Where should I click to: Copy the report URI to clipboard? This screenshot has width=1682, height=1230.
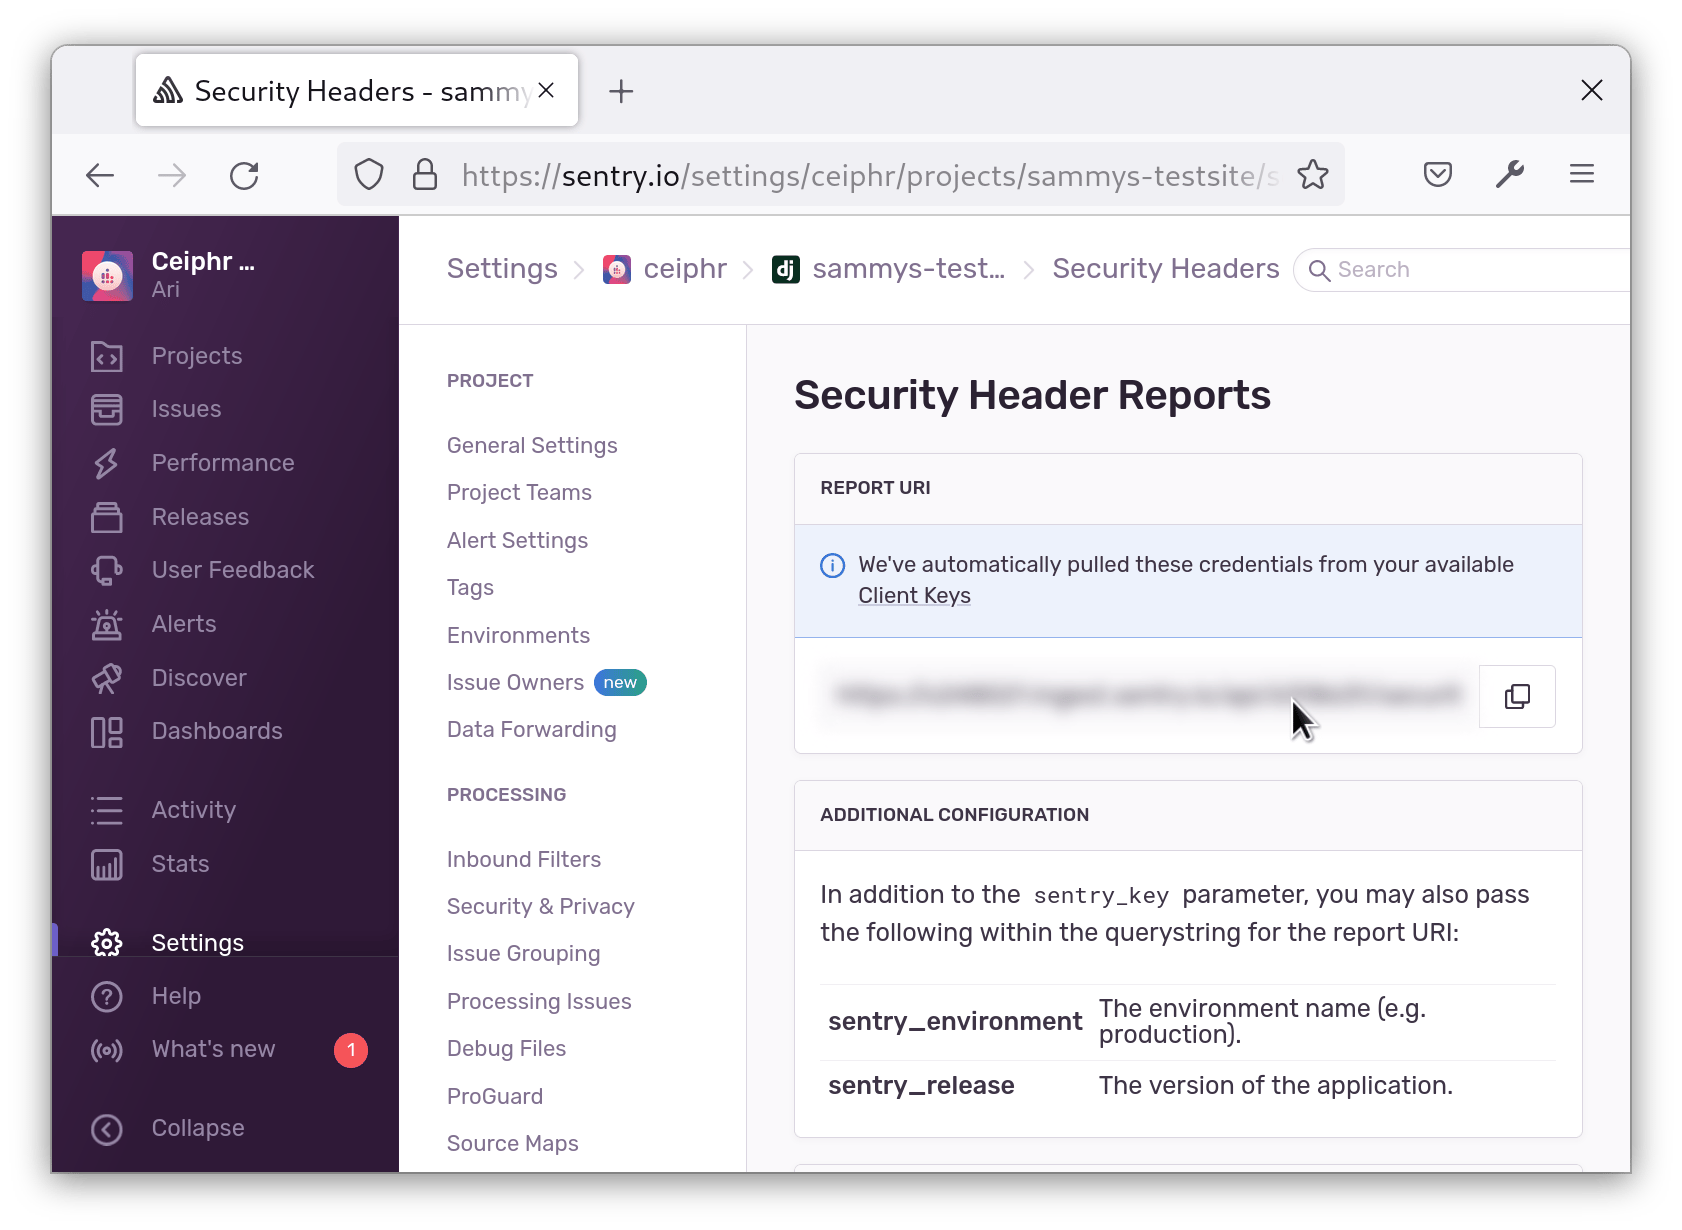1517,696
